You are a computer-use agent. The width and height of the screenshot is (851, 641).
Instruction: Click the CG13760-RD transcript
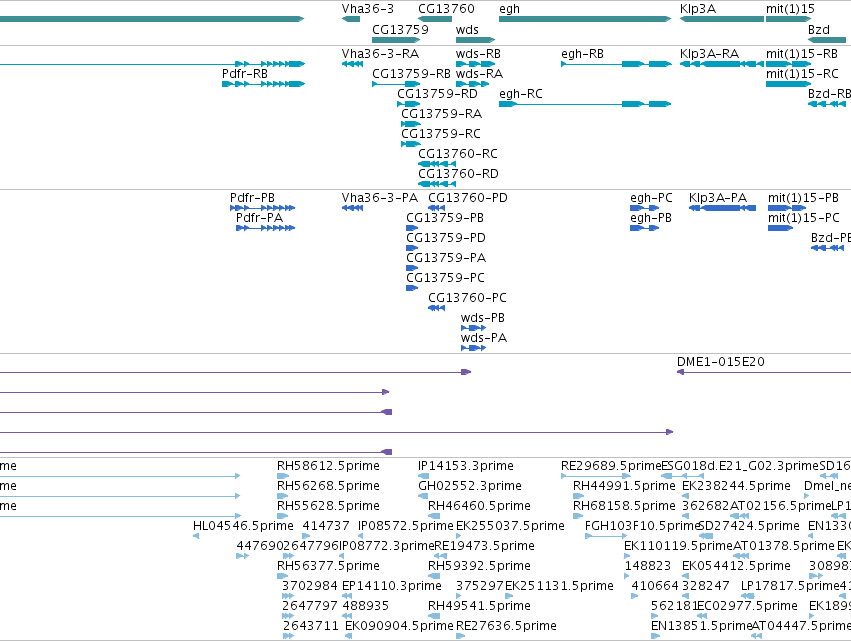tap(437, 184)
